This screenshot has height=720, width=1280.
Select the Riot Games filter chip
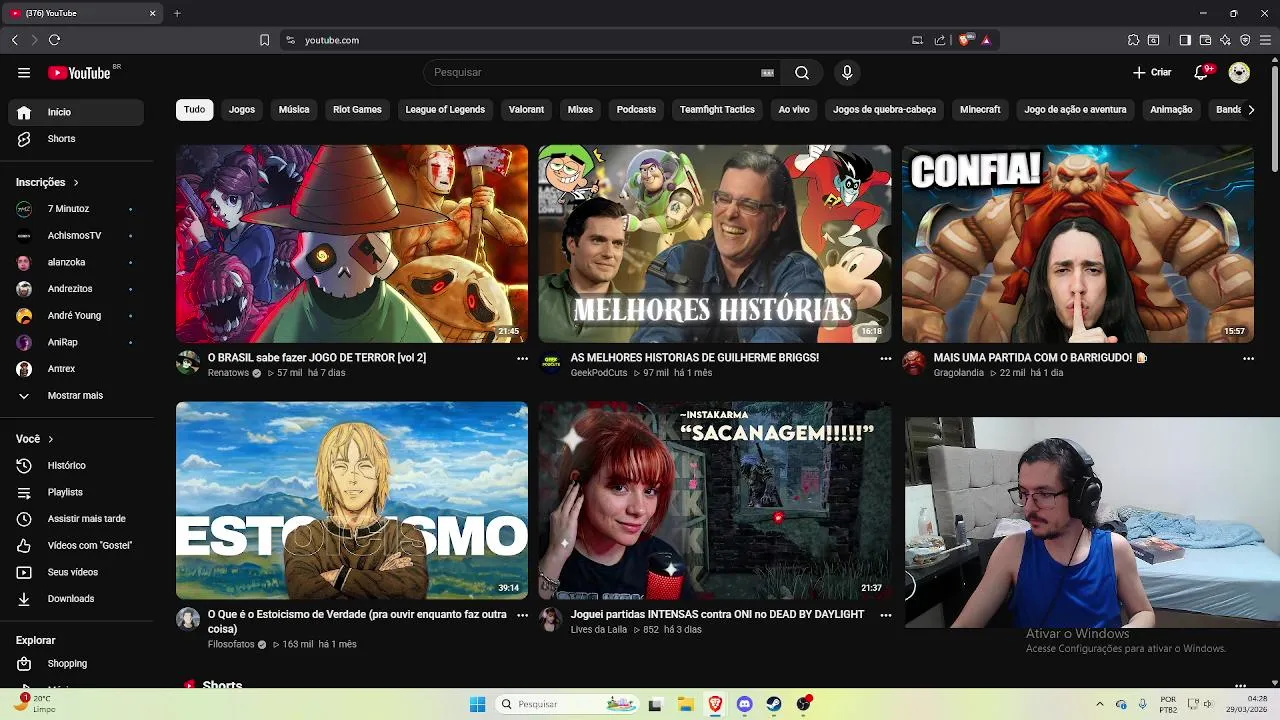point(357,110)
